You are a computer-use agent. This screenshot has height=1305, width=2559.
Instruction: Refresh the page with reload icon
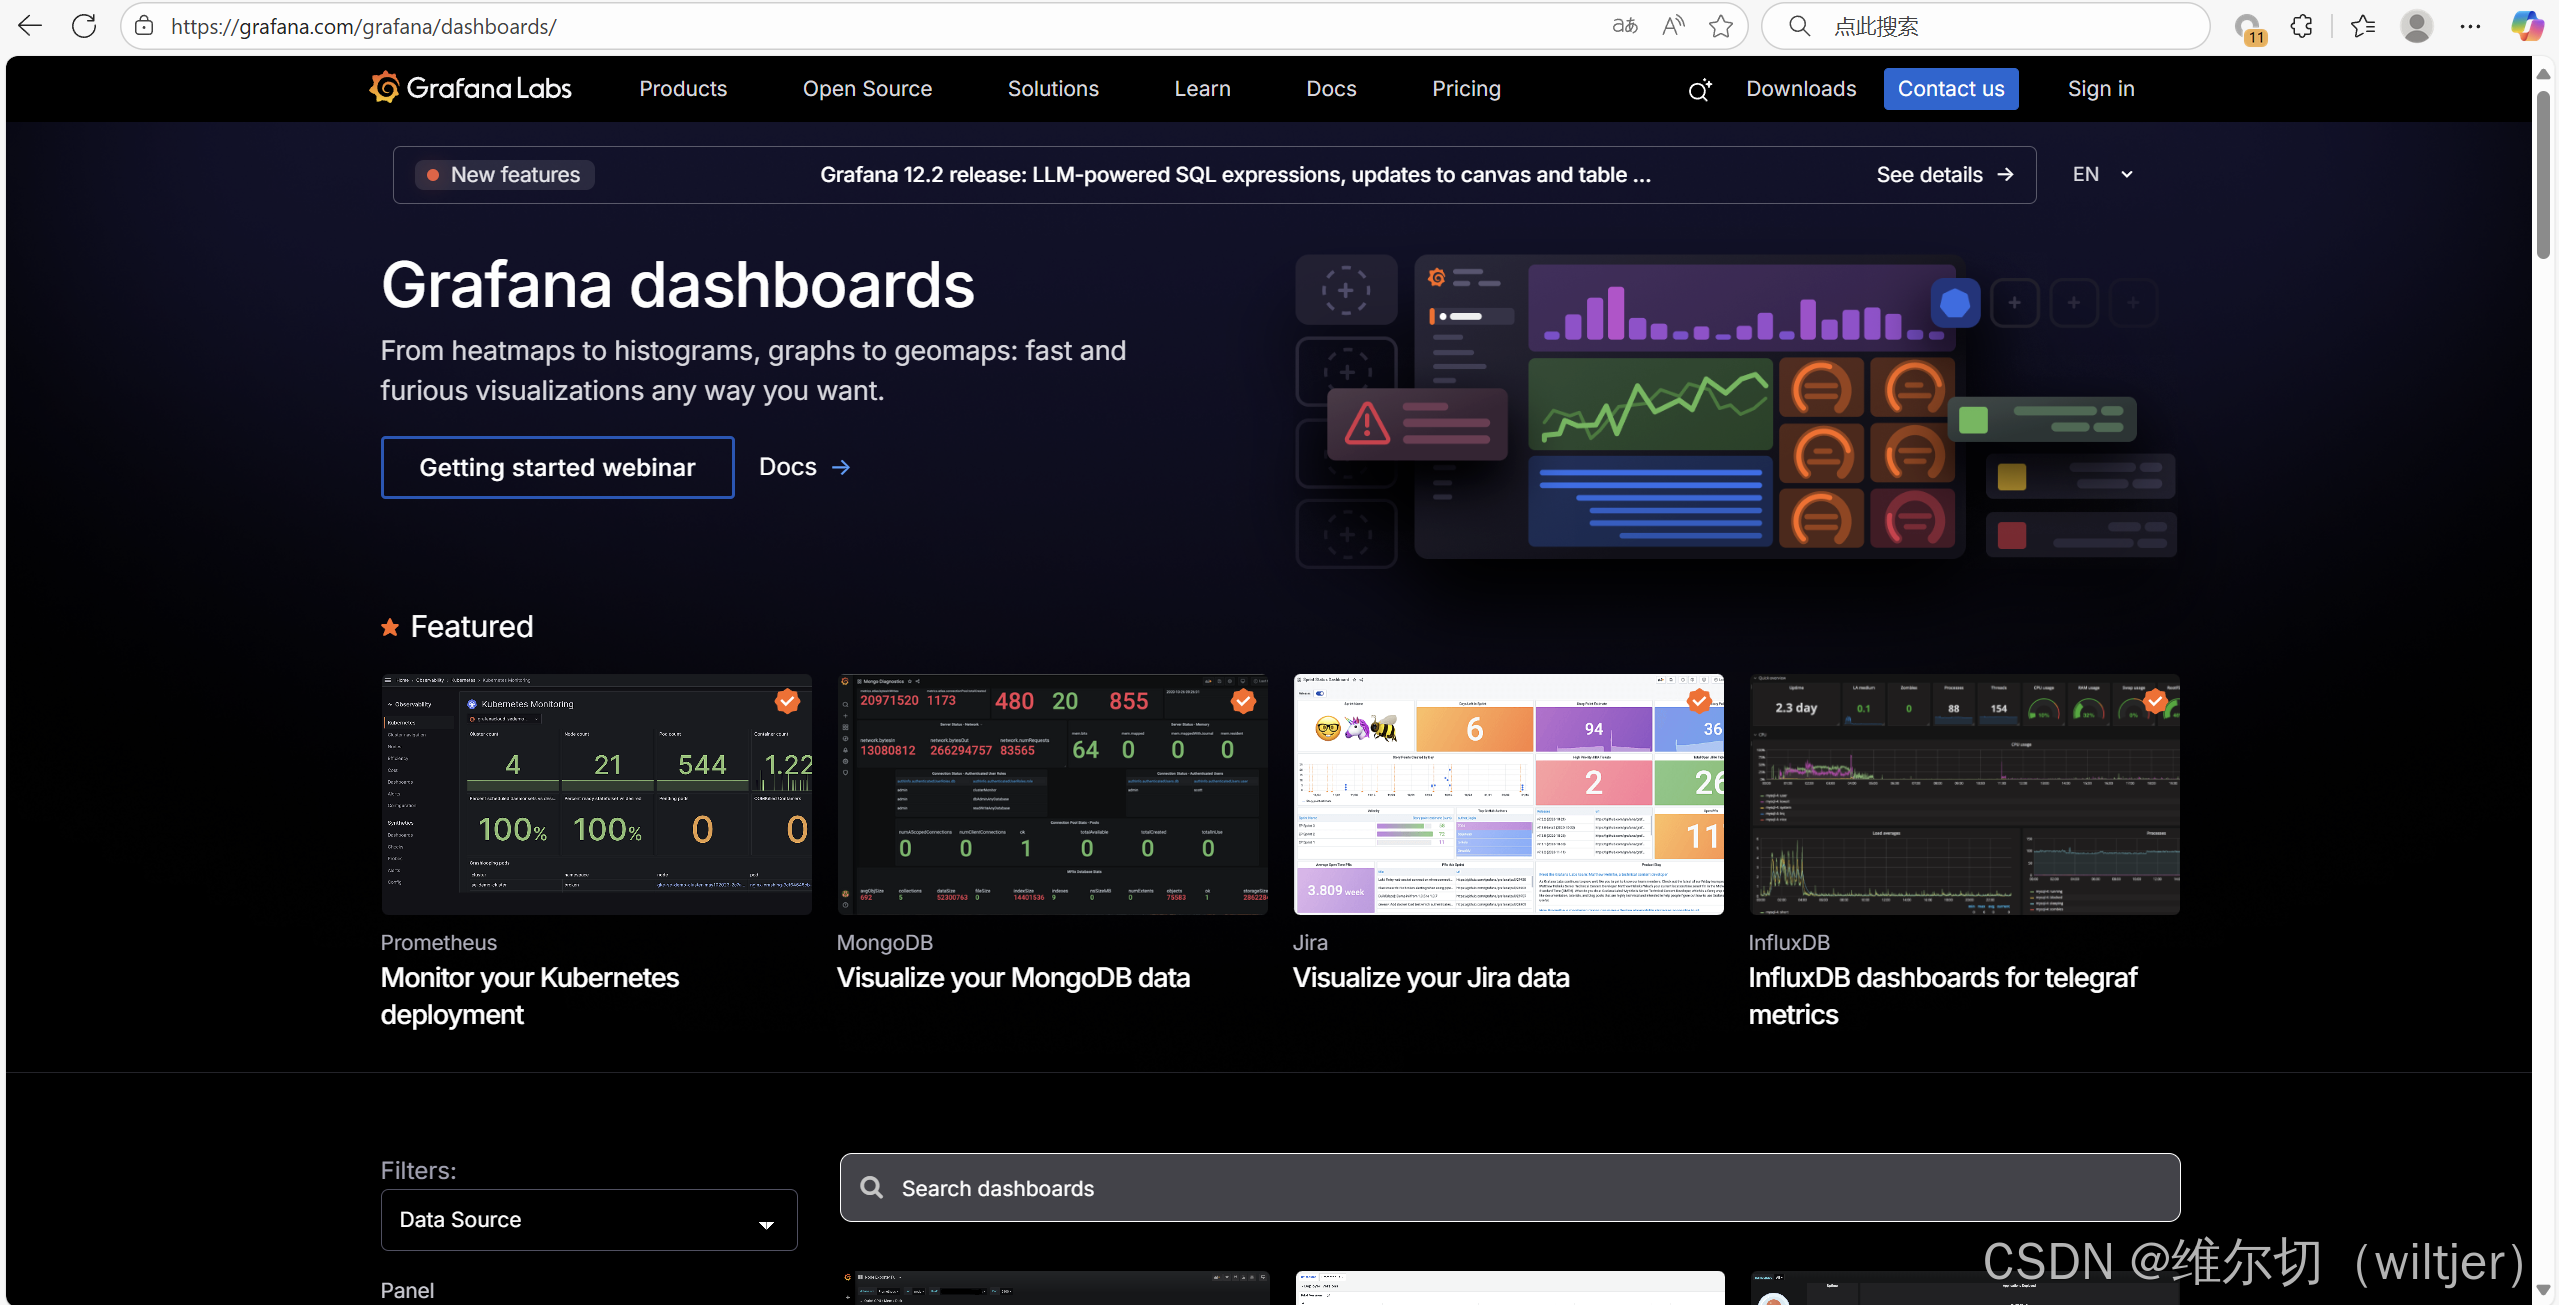(x=84, y=26)
